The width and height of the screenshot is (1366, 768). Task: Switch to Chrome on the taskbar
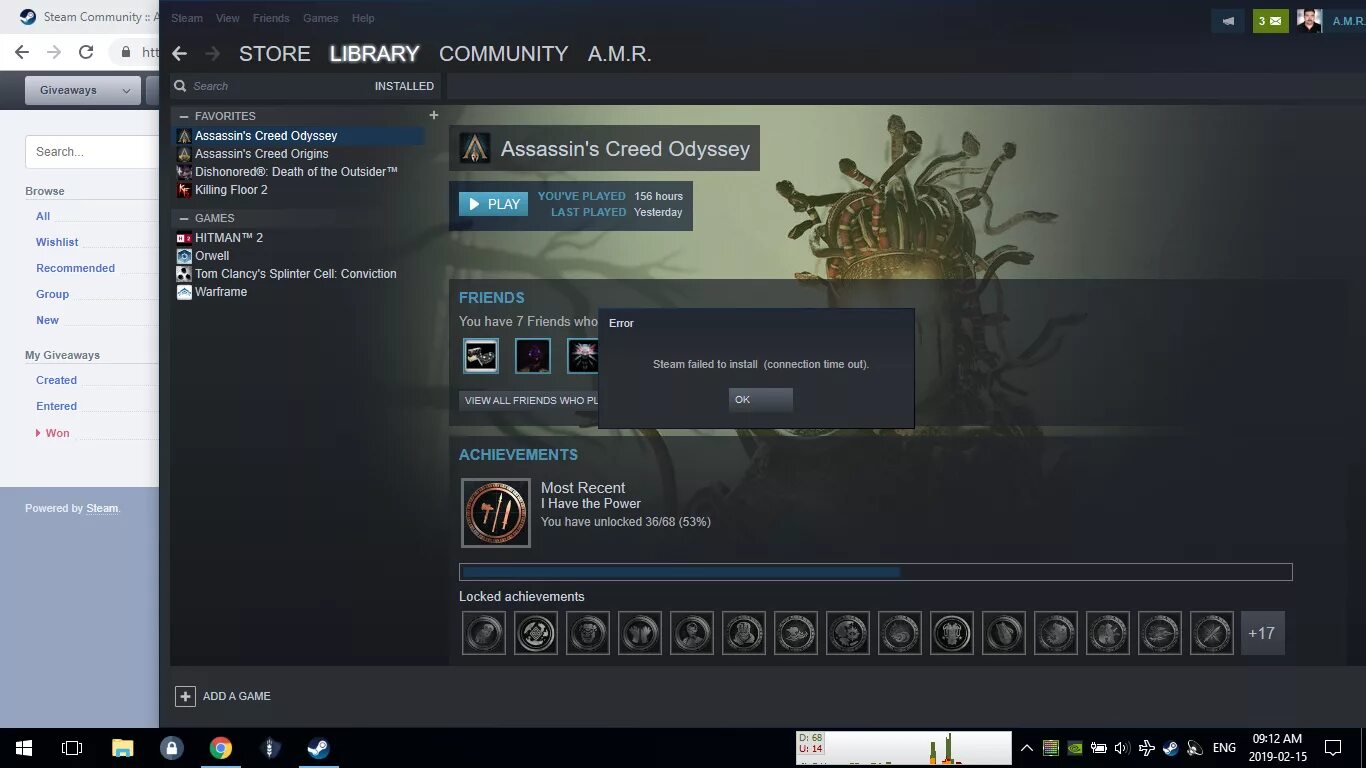(x=221, y=748)
